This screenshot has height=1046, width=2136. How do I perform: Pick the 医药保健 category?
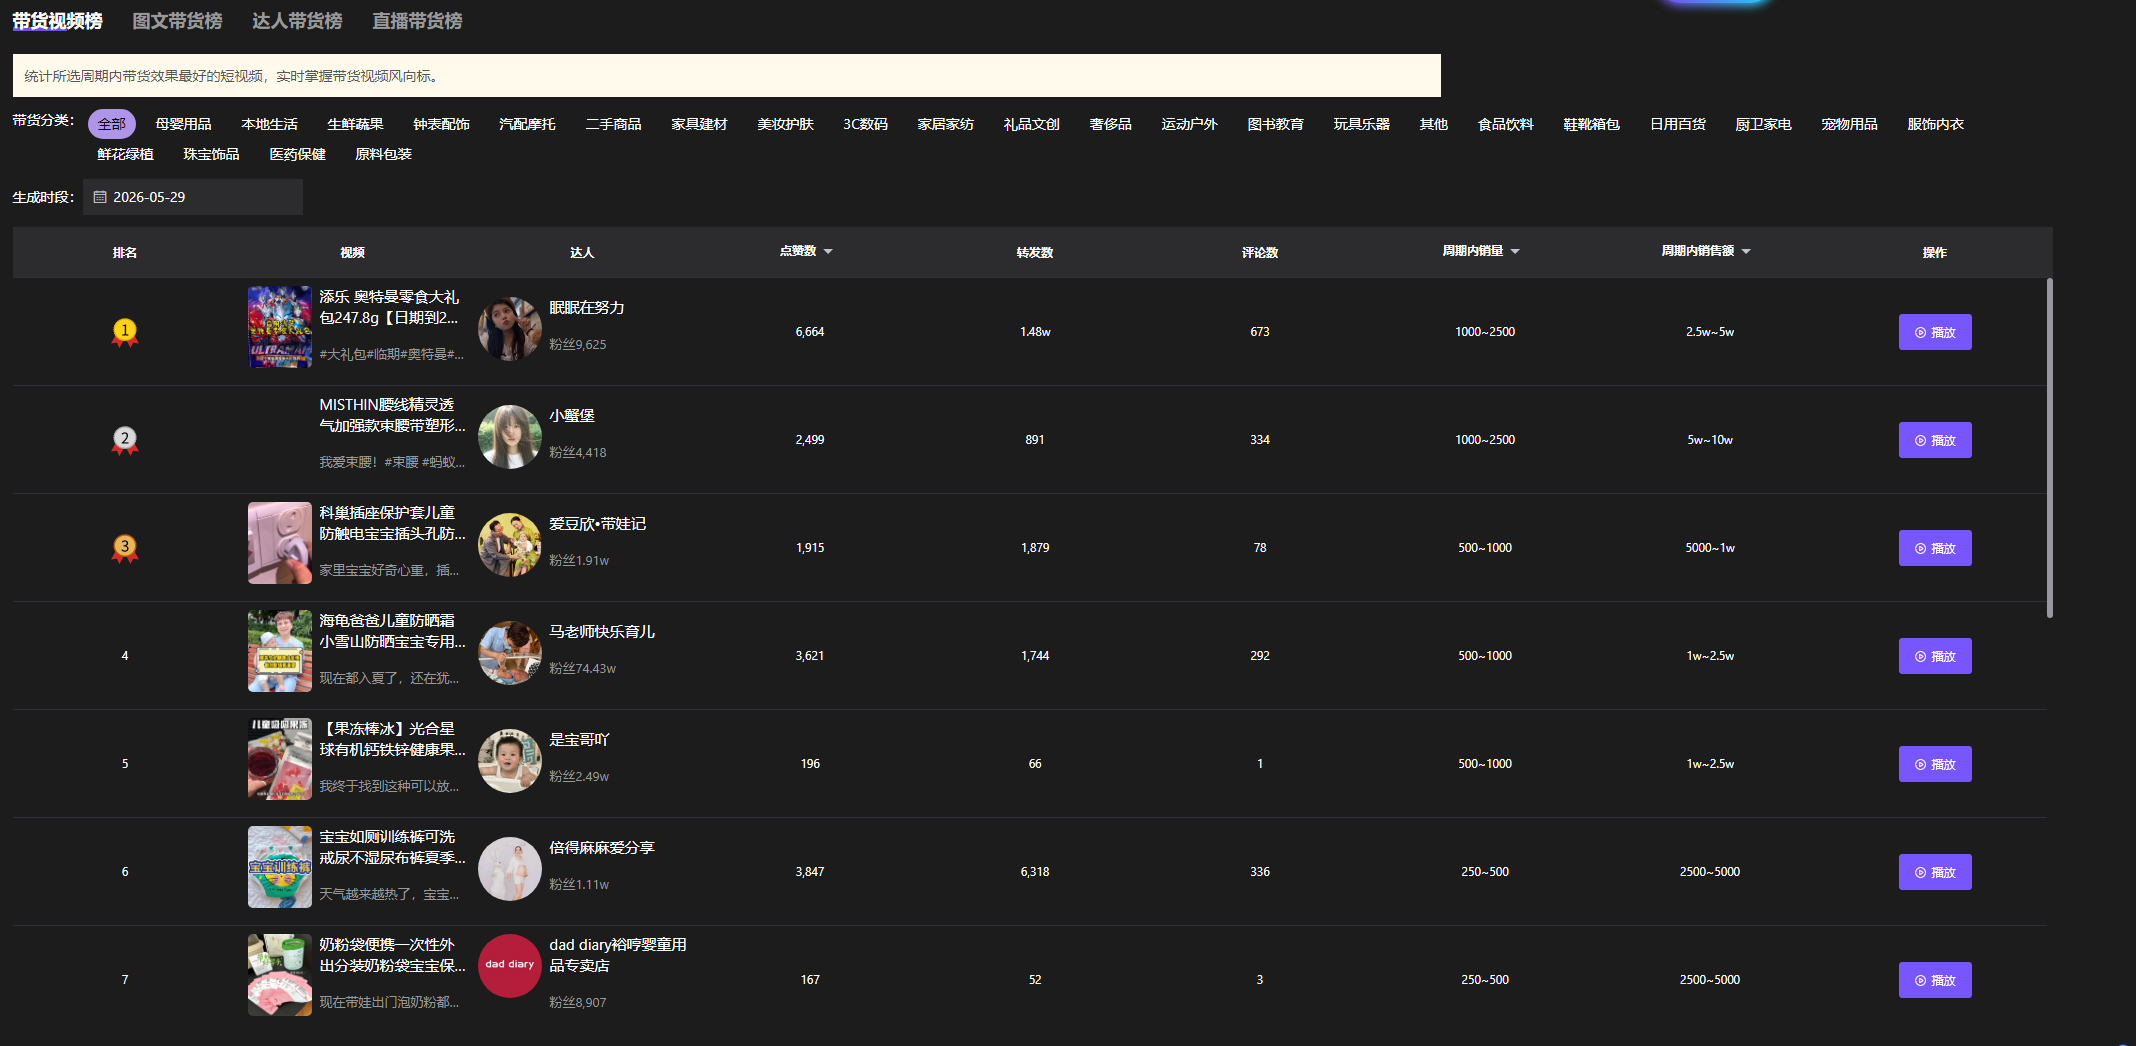(x=297, y=154)
